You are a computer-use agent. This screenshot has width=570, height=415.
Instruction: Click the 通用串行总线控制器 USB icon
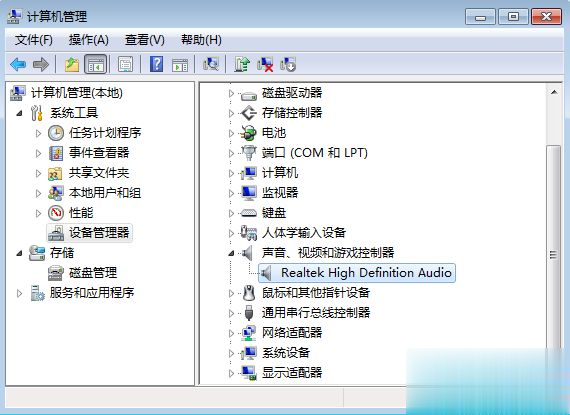coord(249,313)
